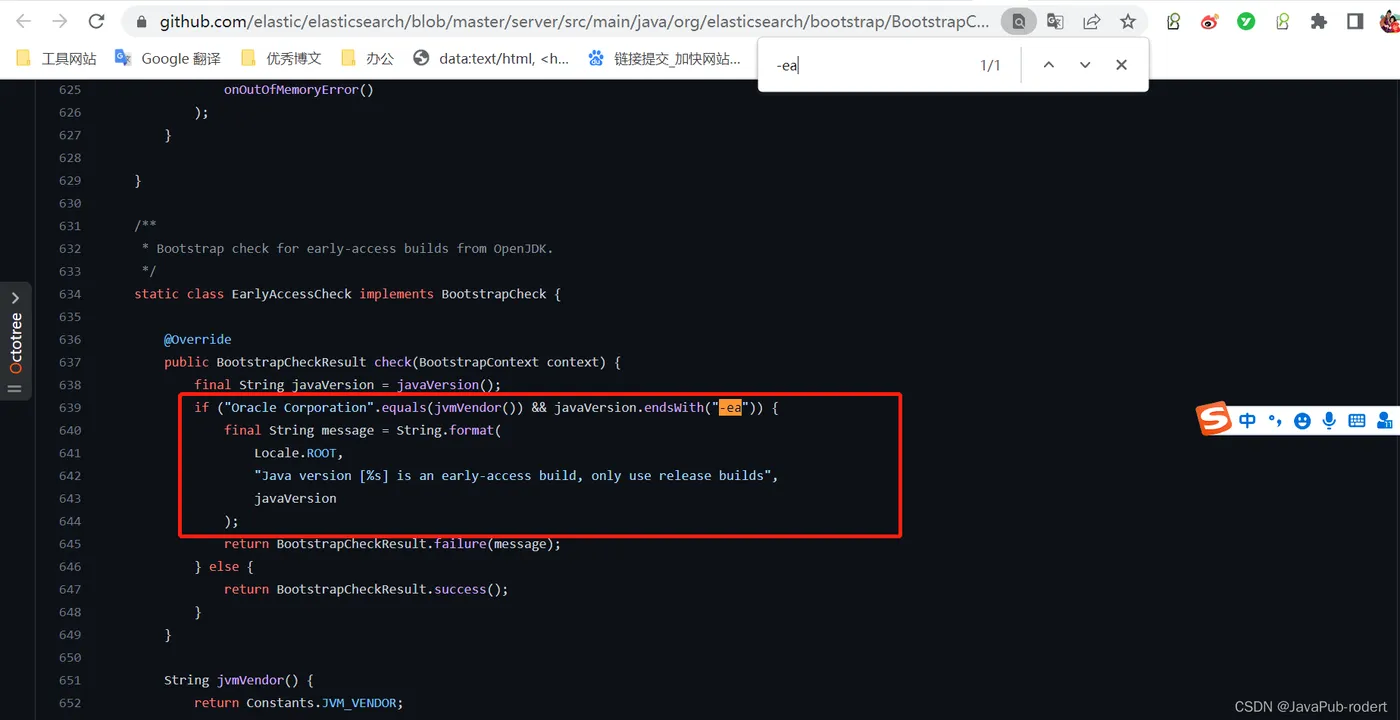Screen dimensions: 1400x720
Task: Open the Weibo extension icon
Action: tap(1210, 21)
